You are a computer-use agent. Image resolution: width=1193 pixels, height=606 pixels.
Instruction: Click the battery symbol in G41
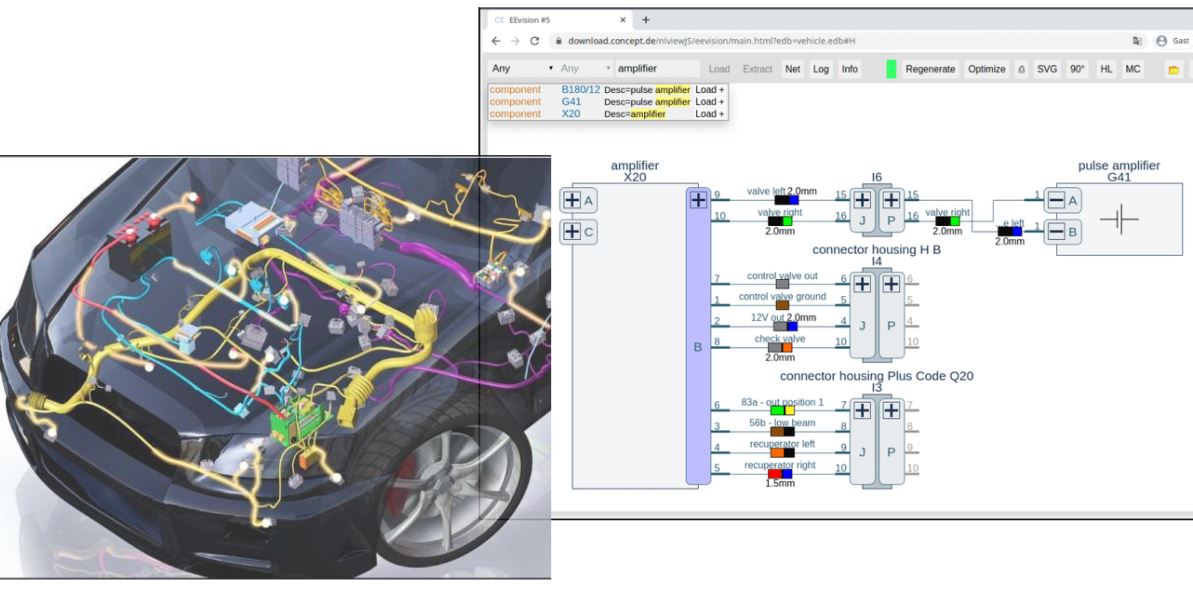click(1118, 219)
